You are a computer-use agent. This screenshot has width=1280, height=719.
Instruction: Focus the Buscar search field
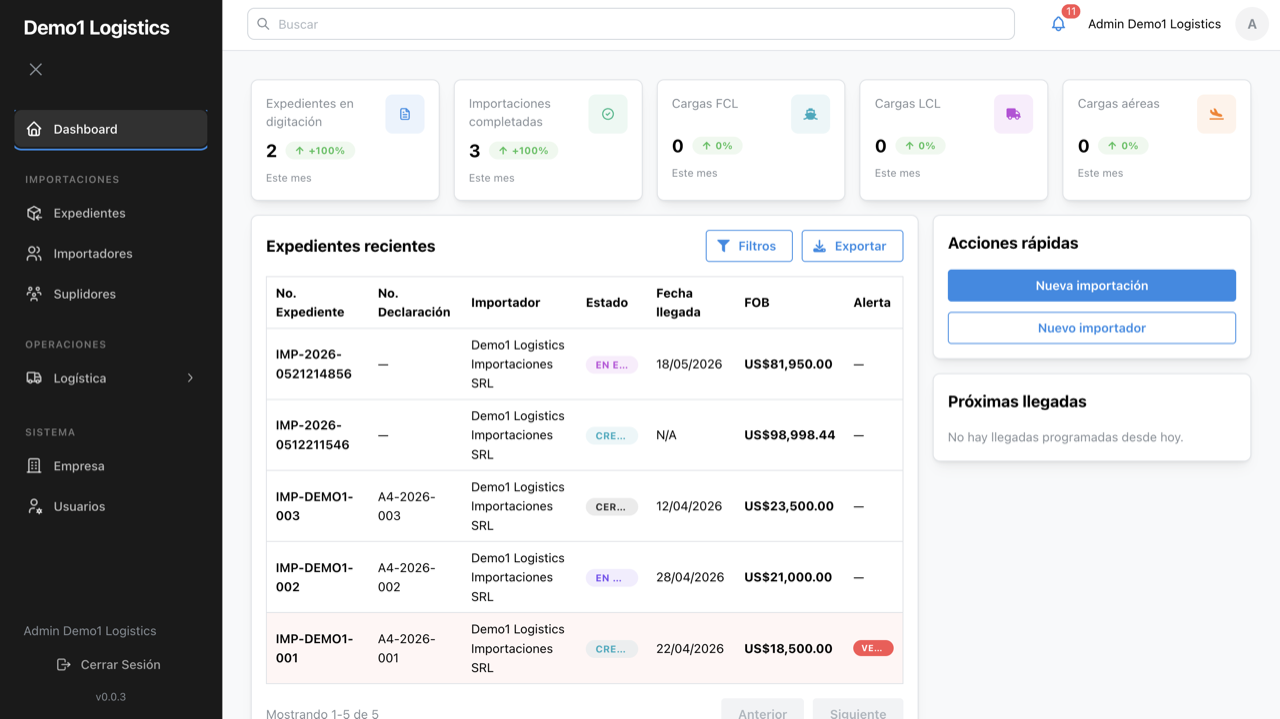point(631,24)
